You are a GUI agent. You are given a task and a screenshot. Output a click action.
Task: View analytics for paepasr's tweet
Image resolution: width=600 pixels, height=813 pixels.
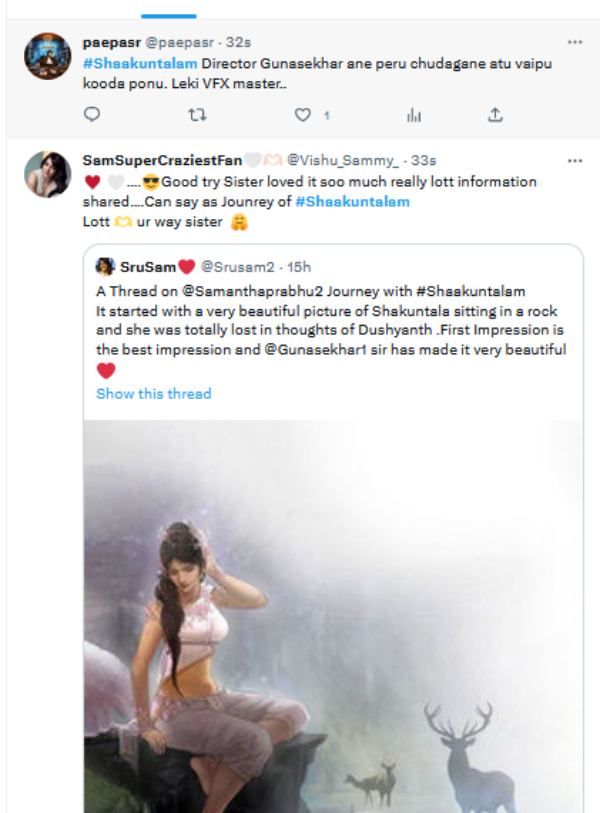tap(412, 116)
